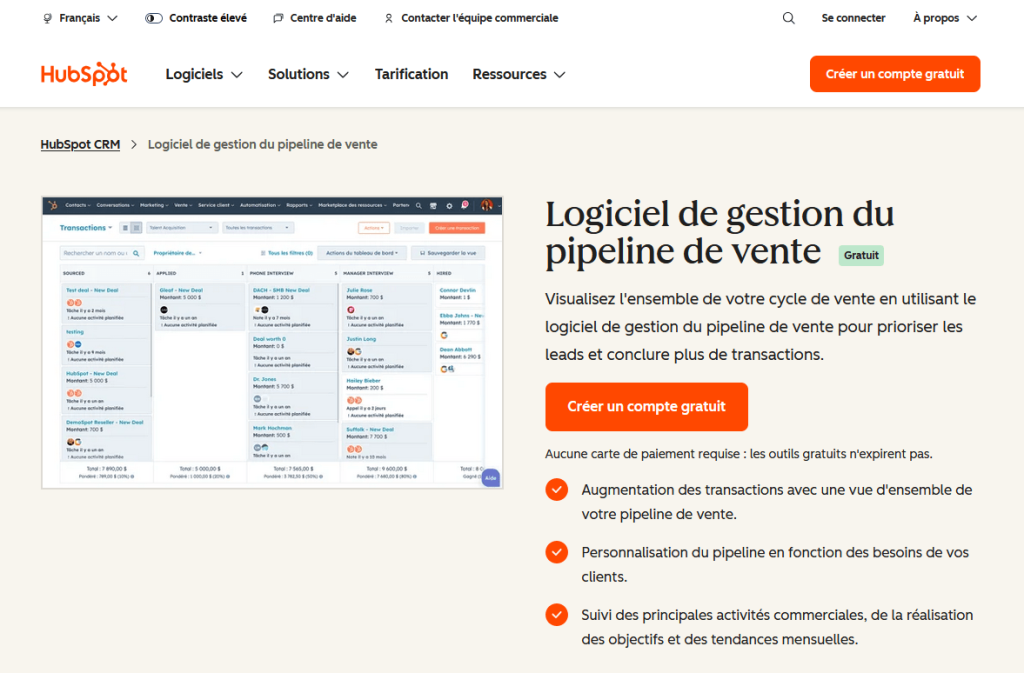Click the floating Aide help bubble
Screen dimensions: 1024x673
[x=490, y=479]
